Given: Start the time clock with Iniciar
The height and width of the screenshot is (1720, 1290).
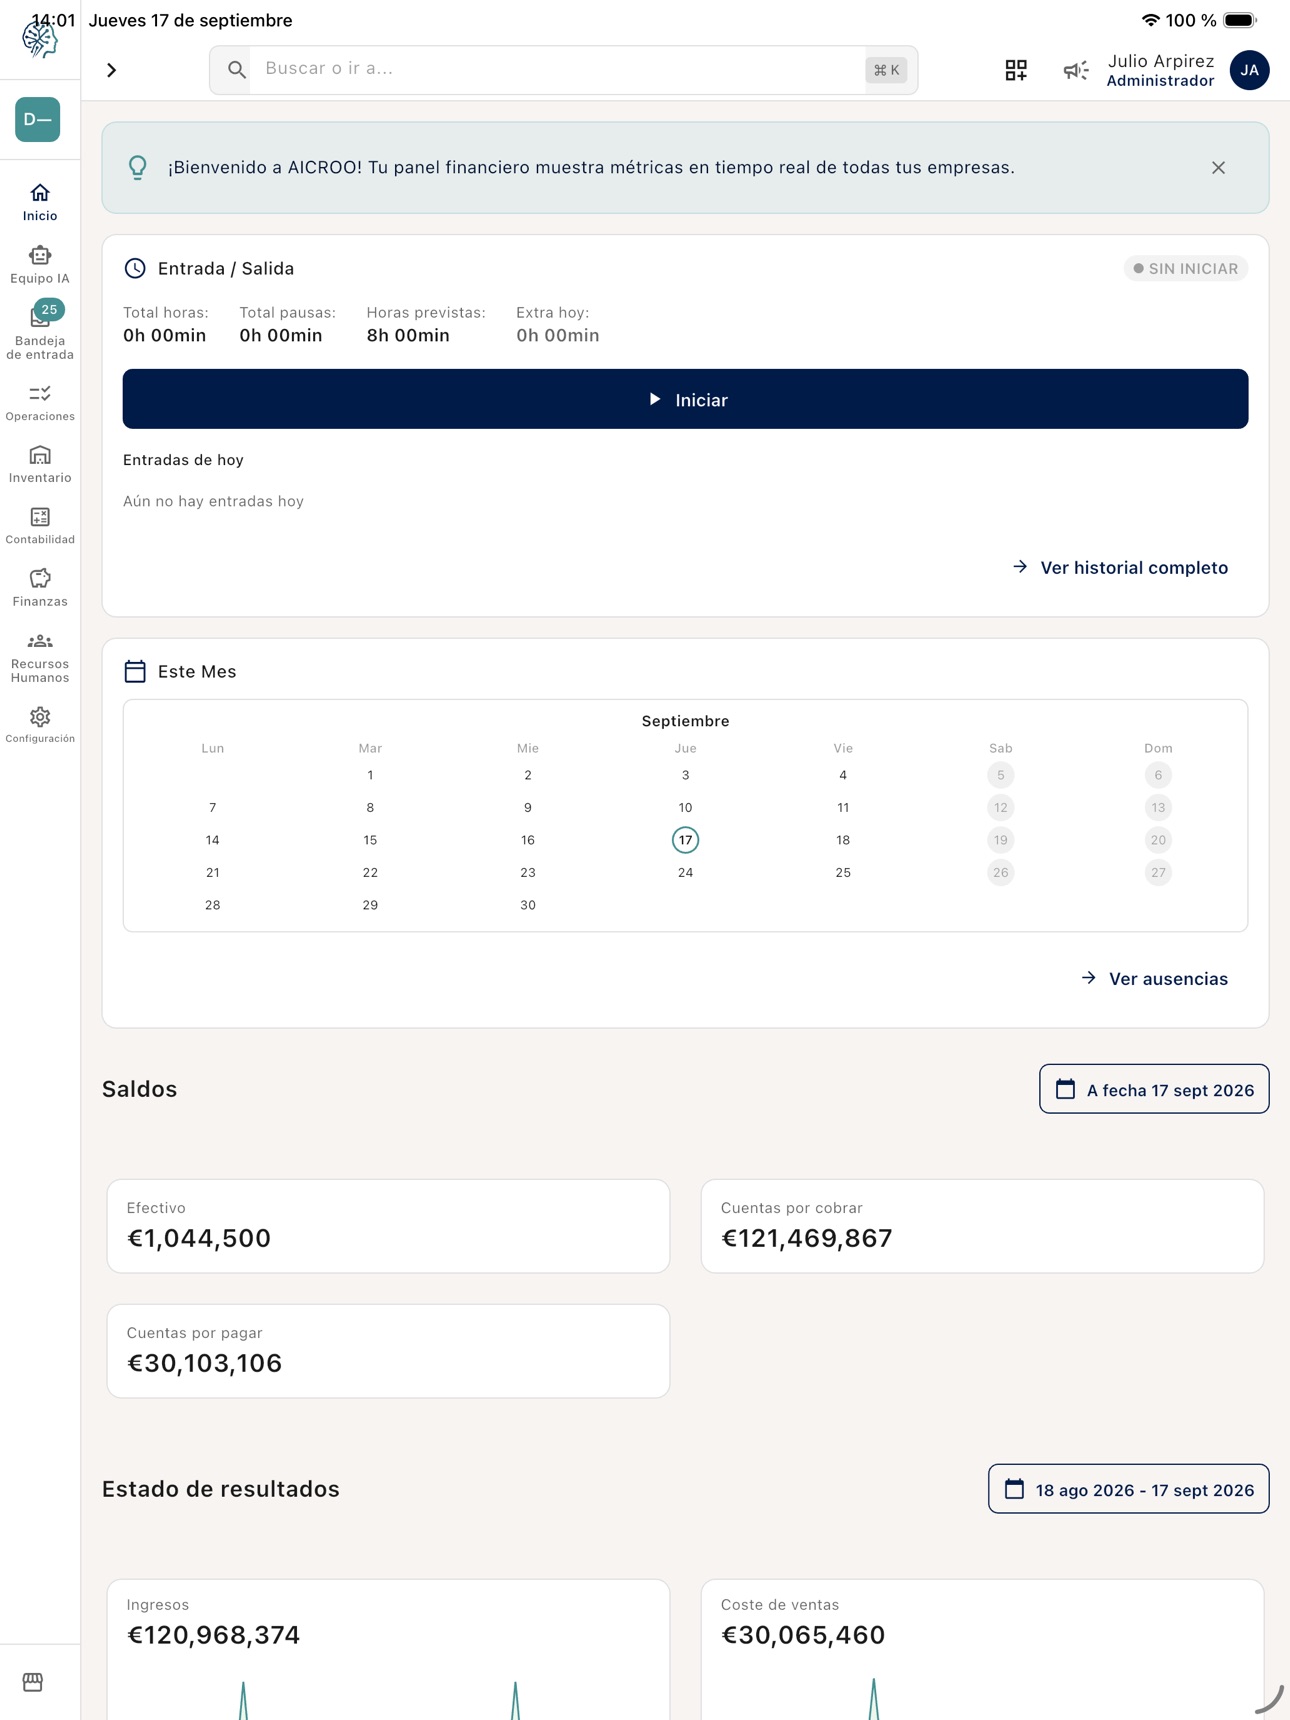Looking at the screenshot, I should (685, 399).
